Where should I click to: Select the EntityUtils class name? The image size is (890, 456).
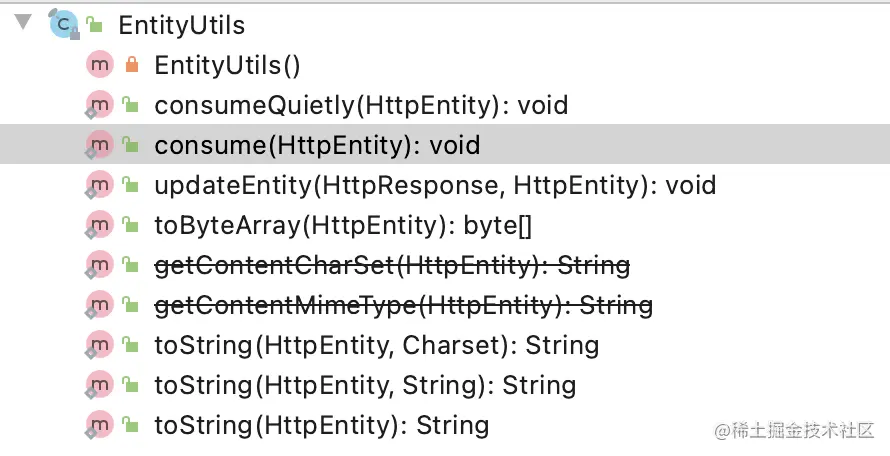(x=182, y=25)
